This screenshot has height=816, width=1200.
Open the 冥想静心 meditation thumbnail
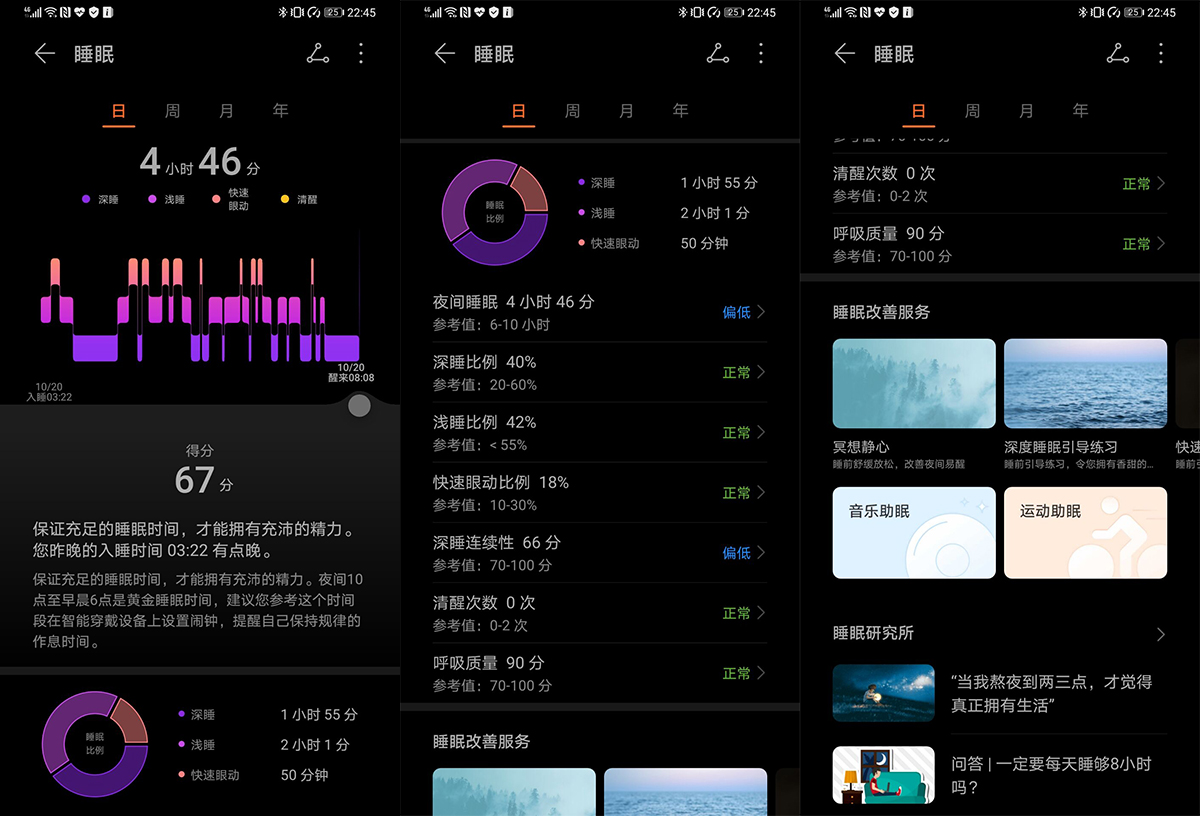coord(913,382)
